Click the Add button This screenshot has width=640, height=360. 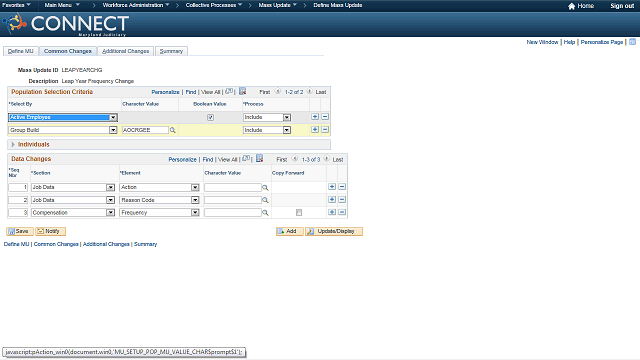[289, 231]
